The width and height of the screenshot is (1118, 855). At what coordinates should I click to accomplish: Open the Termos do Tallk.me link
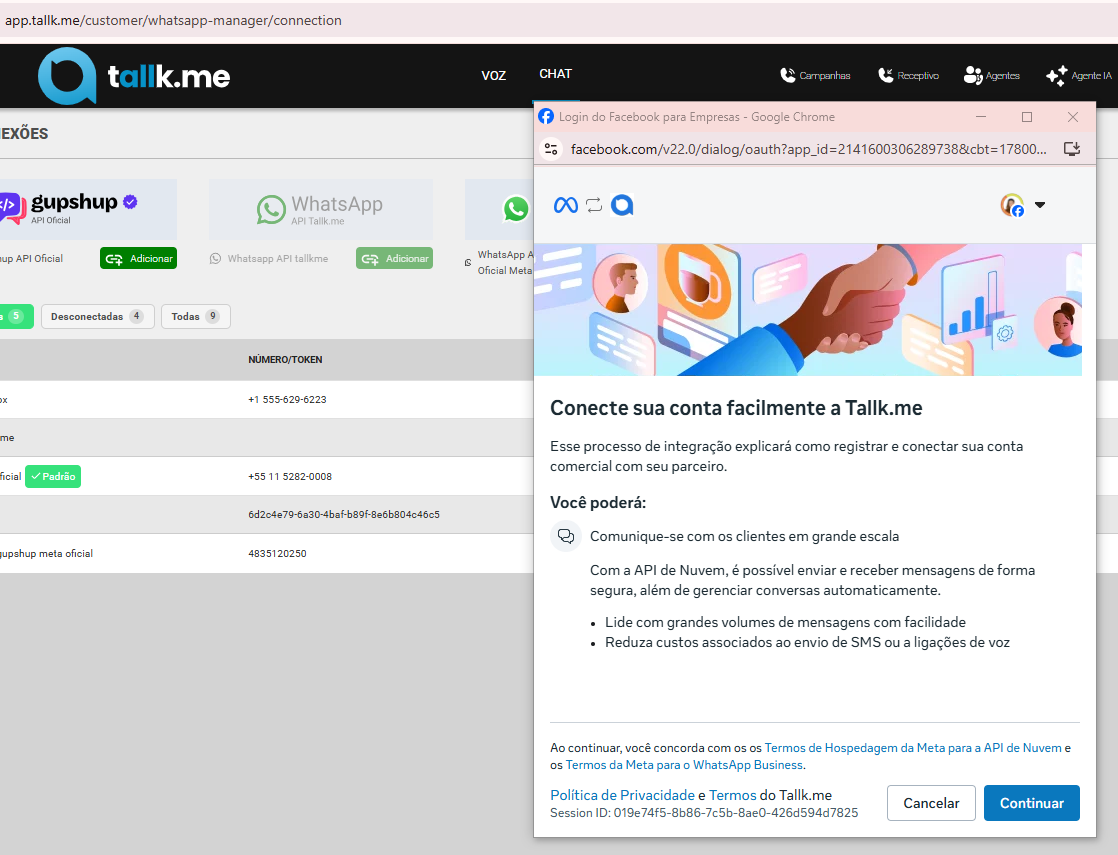point(732,795)
